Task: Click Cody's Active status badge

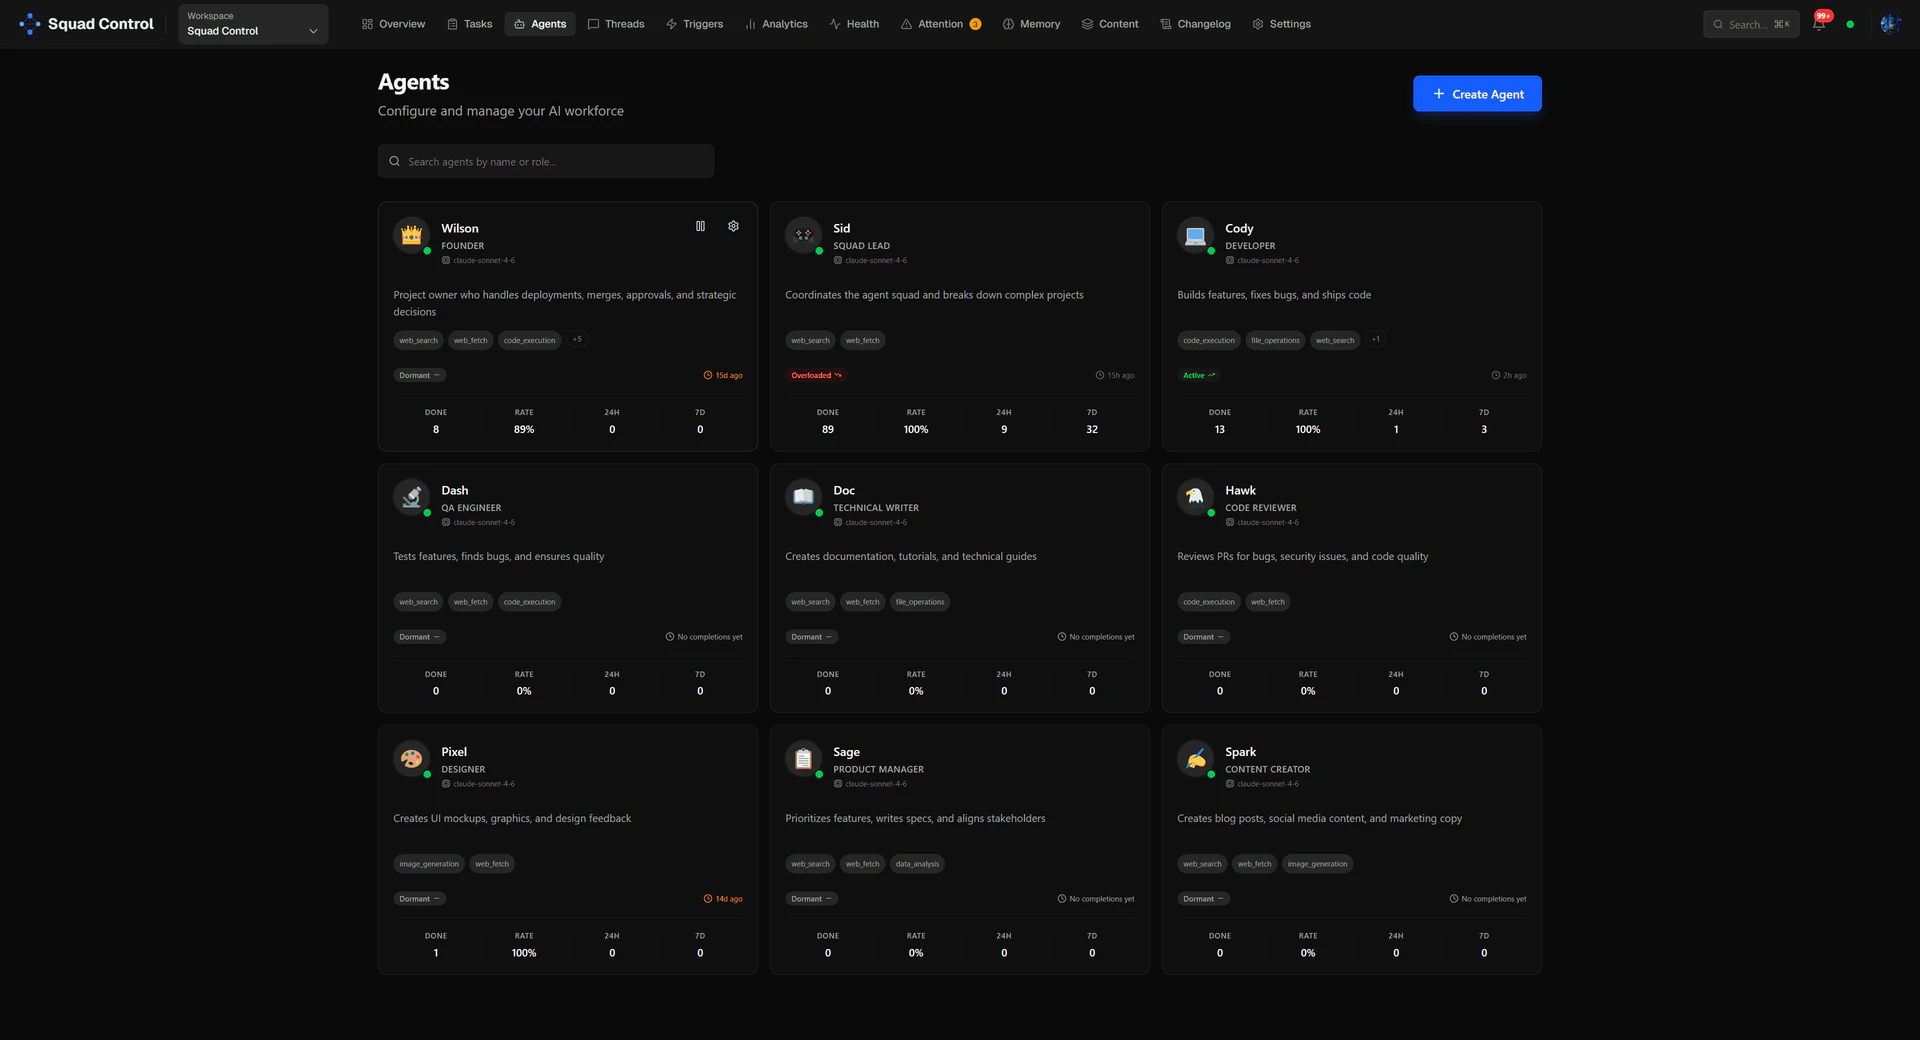Action: 1199,374
